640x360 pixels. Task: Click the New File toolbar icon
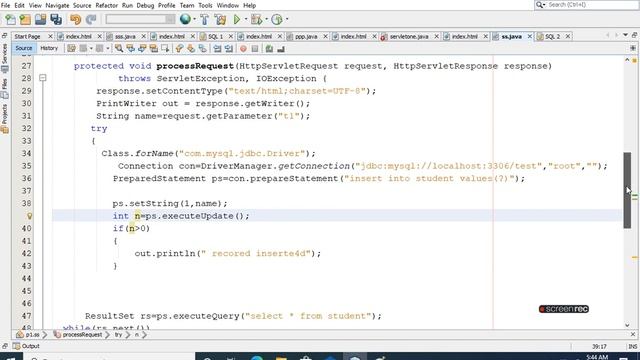tap(10, 19)
